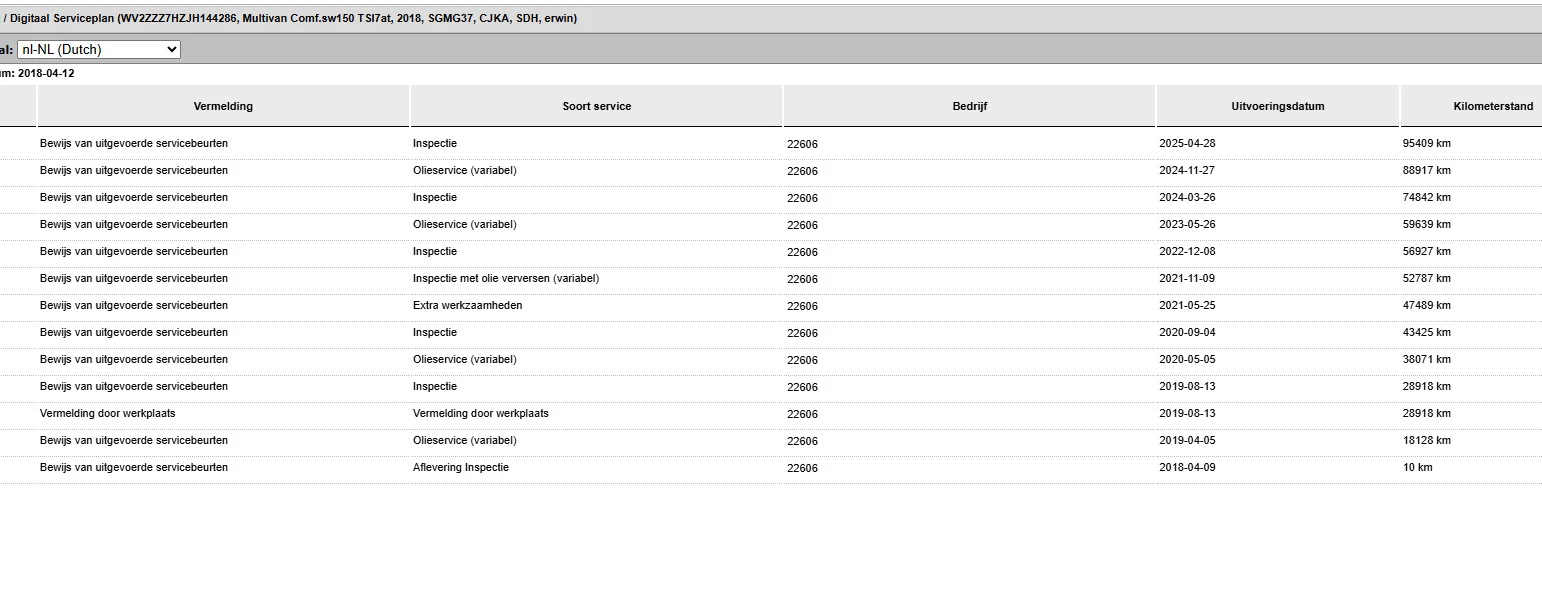This screenshot has width=1542, height=603.
Task: Click the Extra werkzaamheden service entry
Action: (467, 305)
